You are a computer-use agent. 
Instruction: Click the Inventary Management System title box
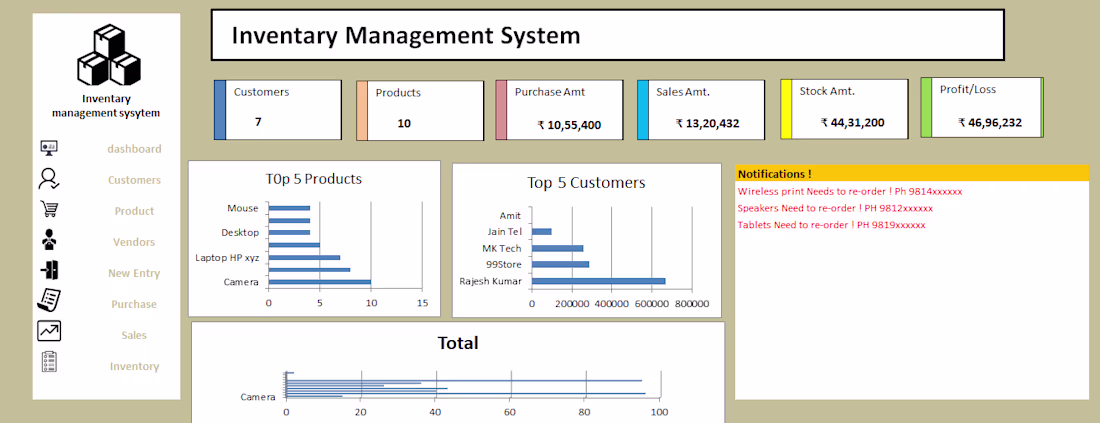click(x=608, y=35)
